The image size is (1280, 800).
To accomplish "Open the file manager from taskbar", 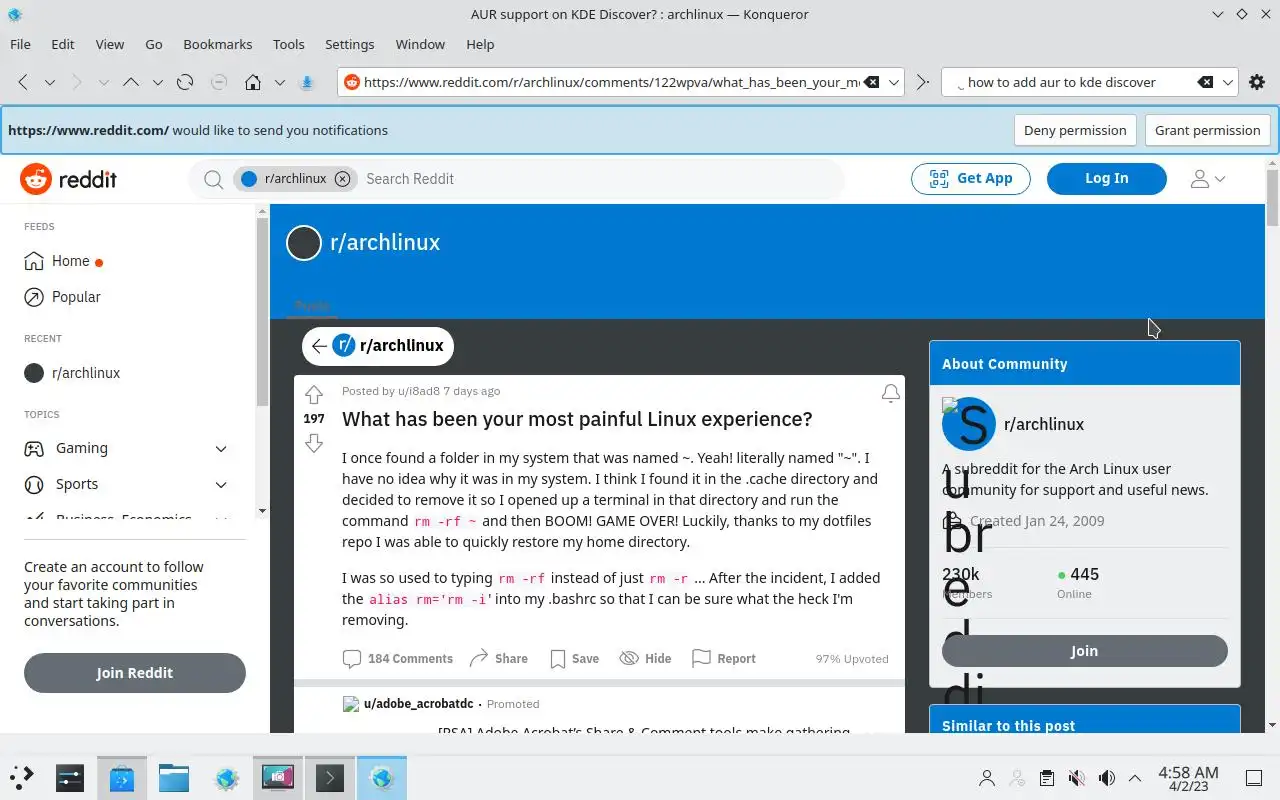I will coord(174,777).
